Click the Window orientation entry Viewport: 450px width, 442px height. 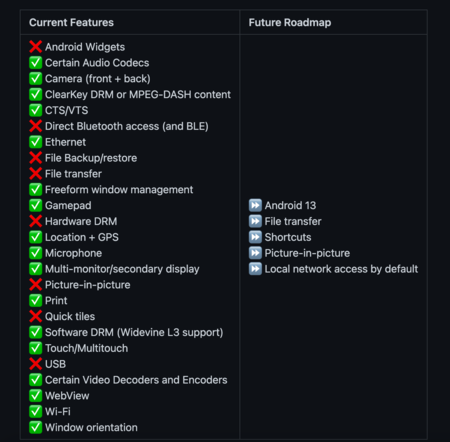tap(91, 427)
